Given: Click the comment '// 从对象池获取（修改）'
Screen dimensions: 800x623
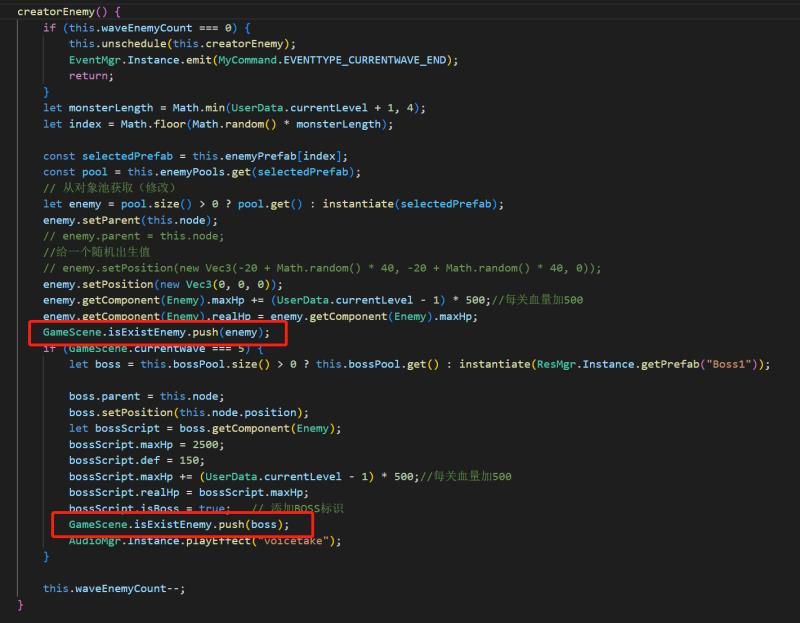Looking at the screenshot, I should 109,188.
